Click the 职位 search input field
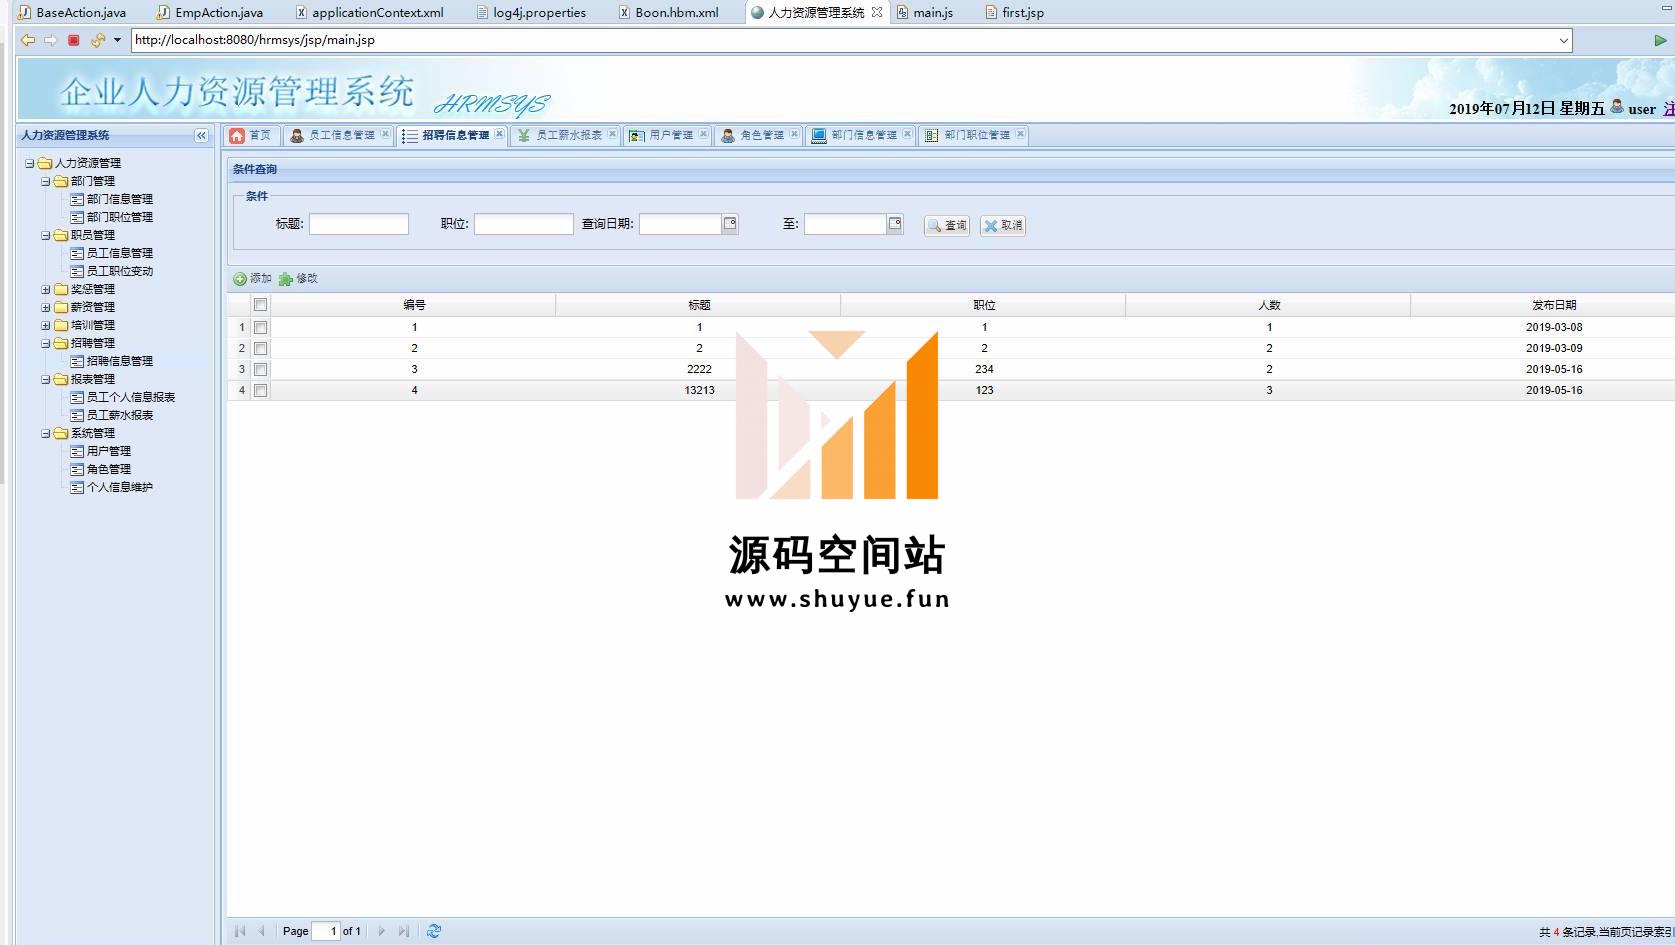This screenshot has width=1675, height=945. (x=524, y=224)
